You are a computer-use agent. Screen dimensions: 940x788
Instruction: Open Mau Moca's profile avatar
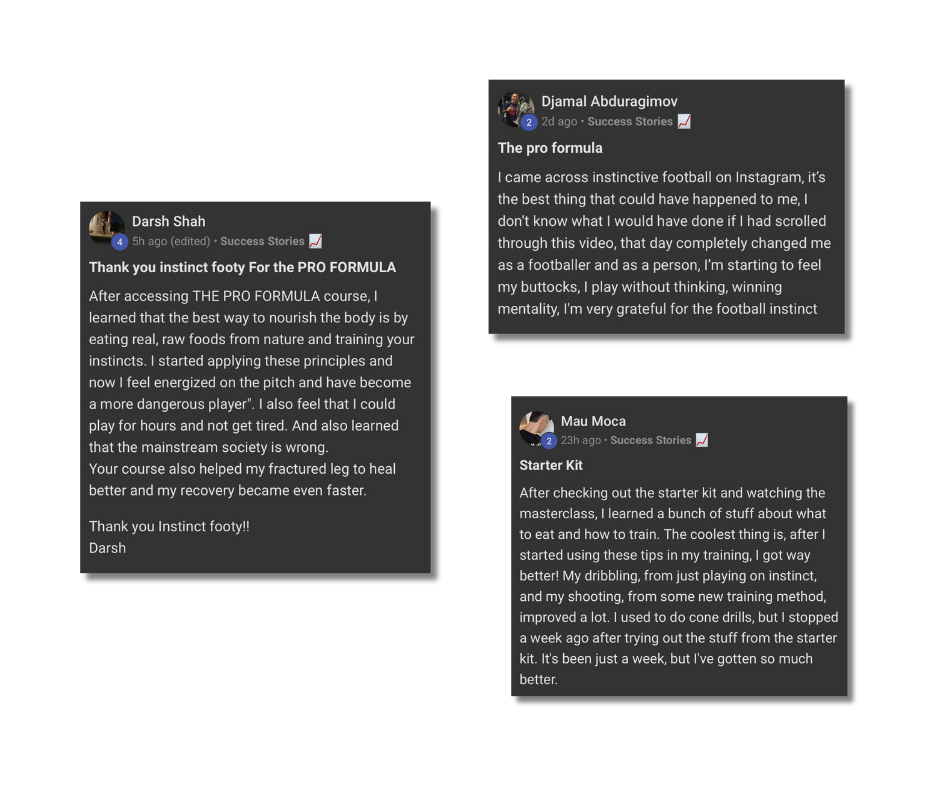[x=535, y=426]
